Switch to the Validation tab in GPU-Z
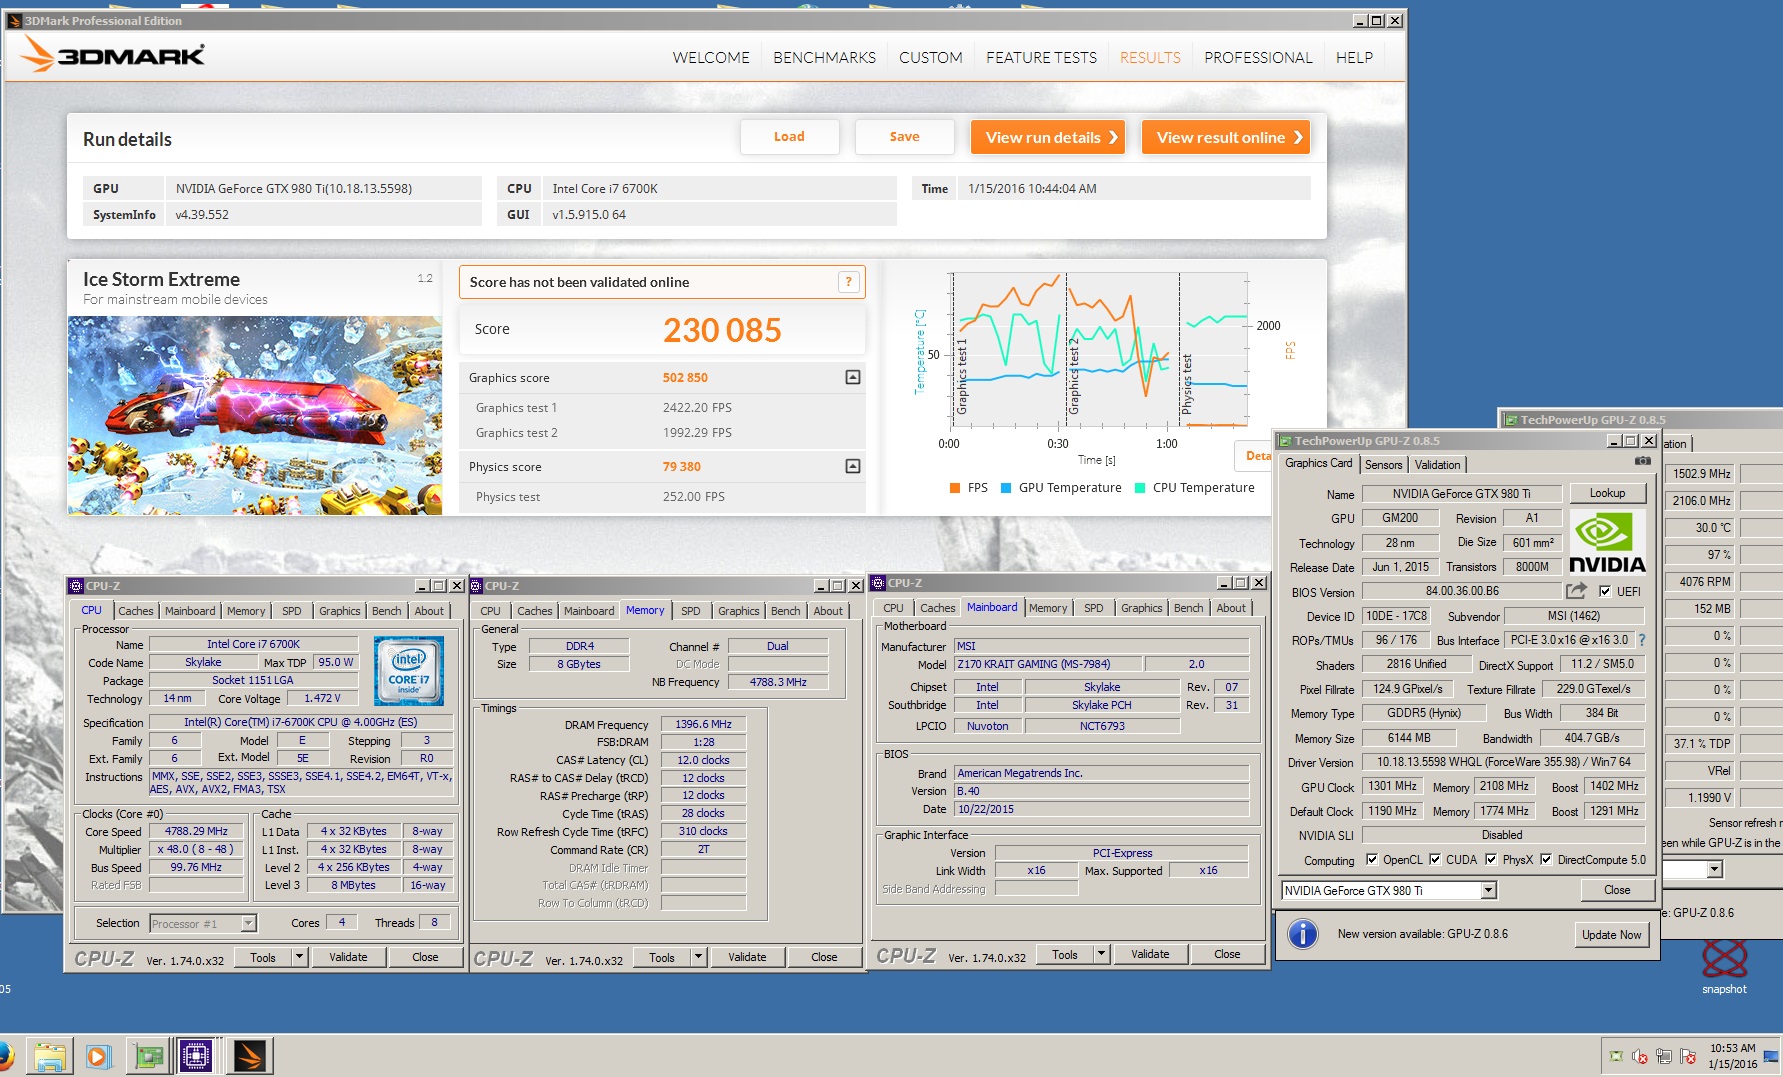1783x1077 pixels. (x=1437, y=464)
